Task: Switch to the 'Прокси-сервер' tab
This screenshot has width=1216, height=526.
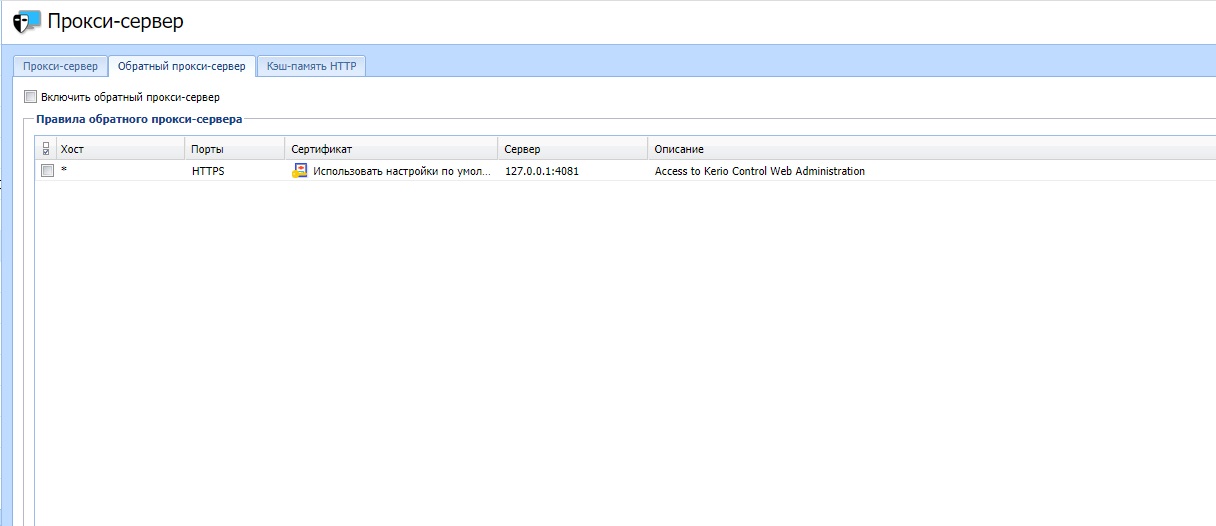Action: click(x=60, y=66)
